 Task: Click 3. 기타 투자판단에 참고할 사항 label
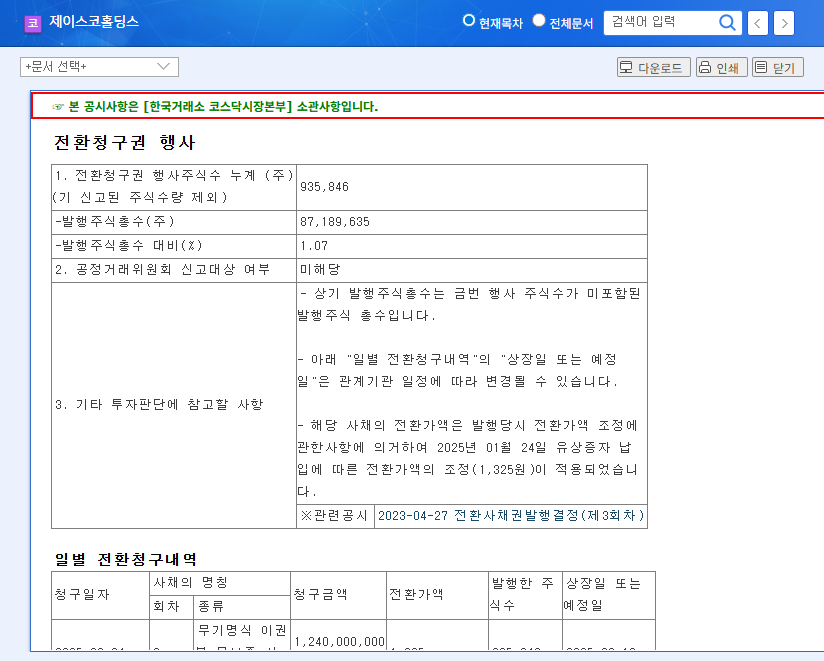[159, 405]
